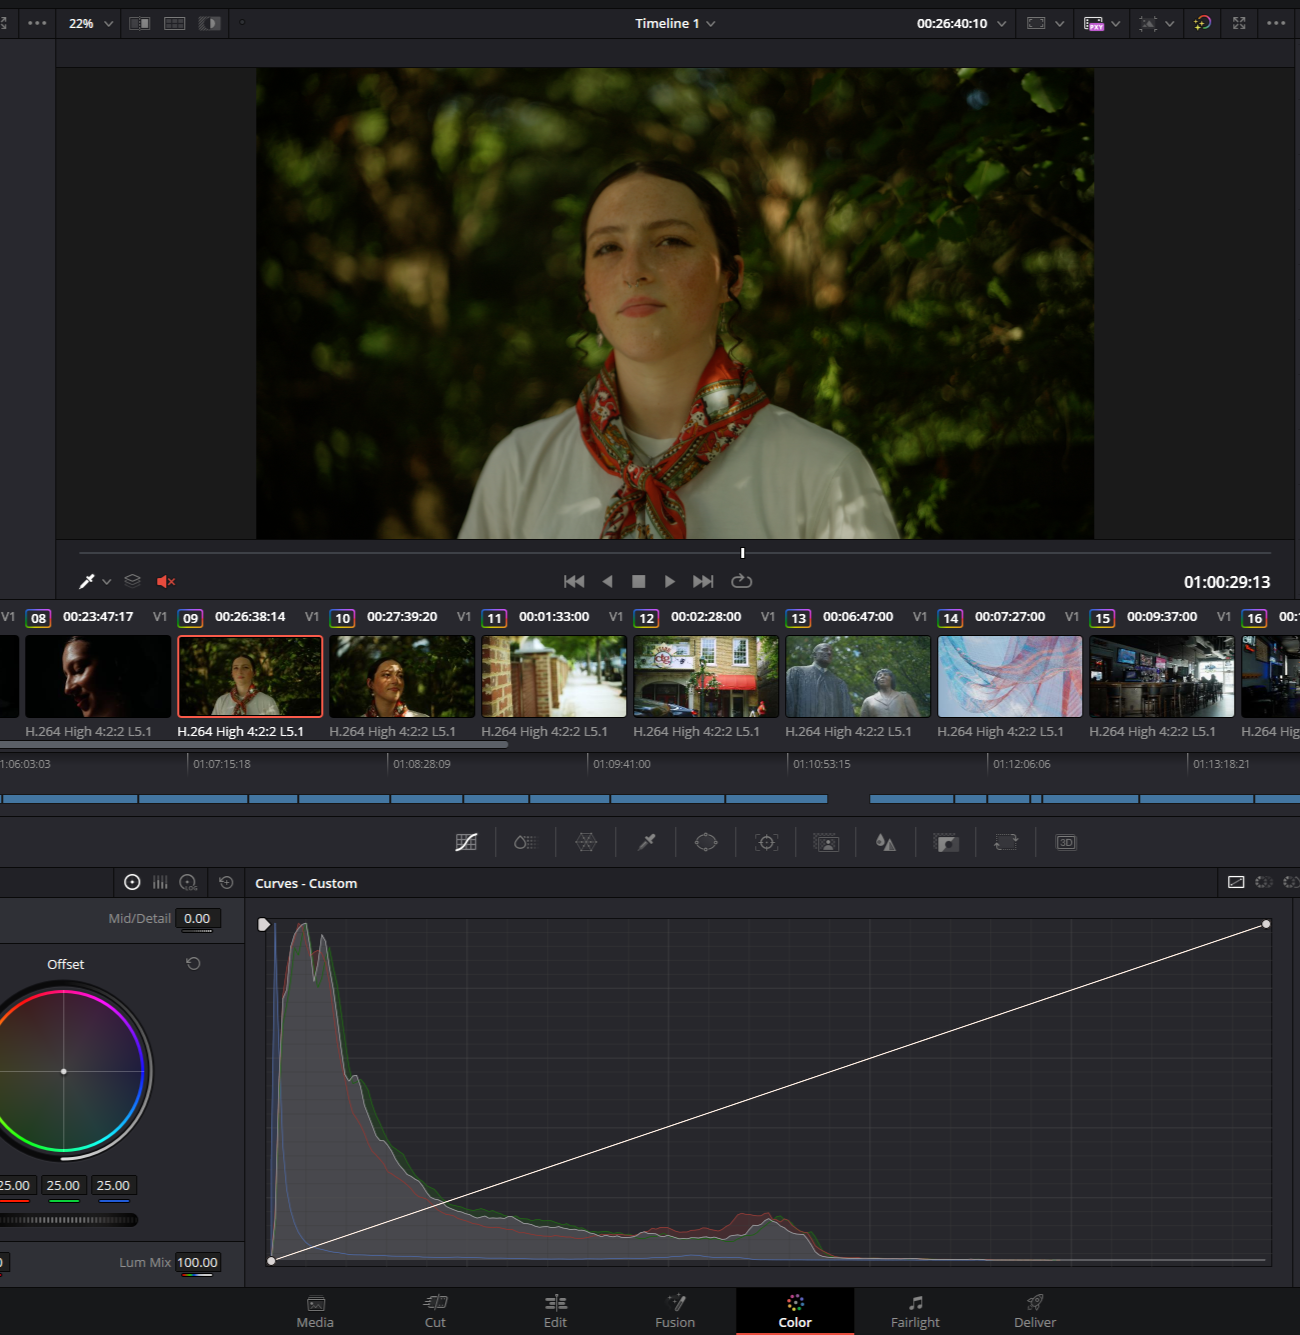1300x1335 pixels.
Task: Open the Magic Mask palette
Action: pyautogui.click(x=826, y=842)
